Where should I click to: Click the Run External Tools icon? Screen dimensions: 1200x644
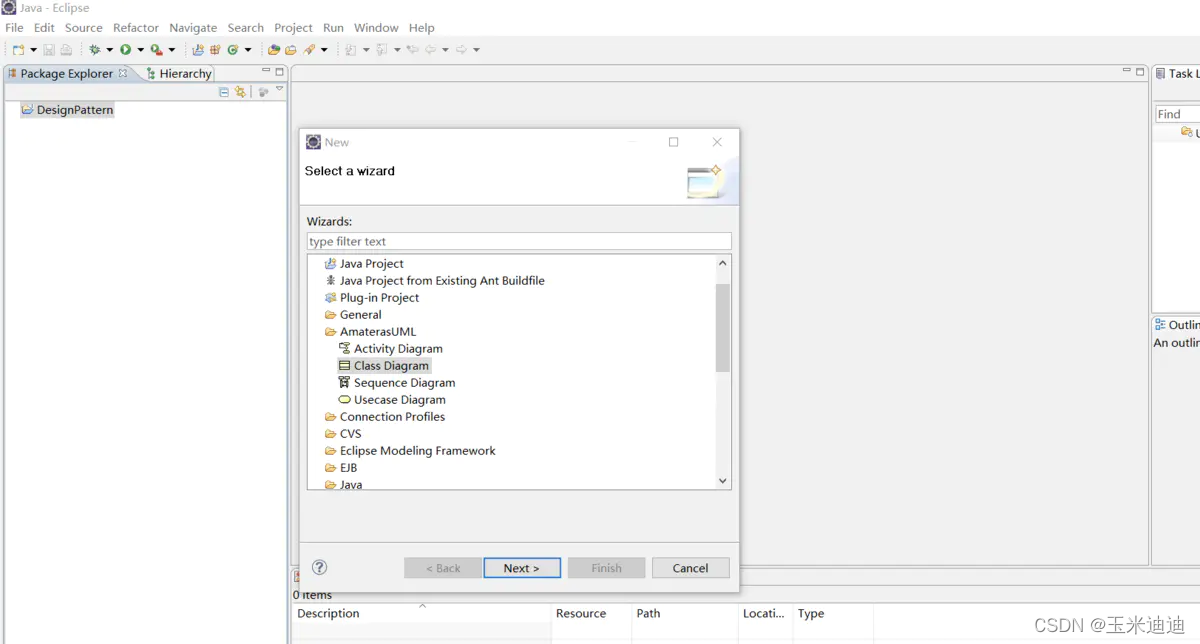click(x=157, y=49)
